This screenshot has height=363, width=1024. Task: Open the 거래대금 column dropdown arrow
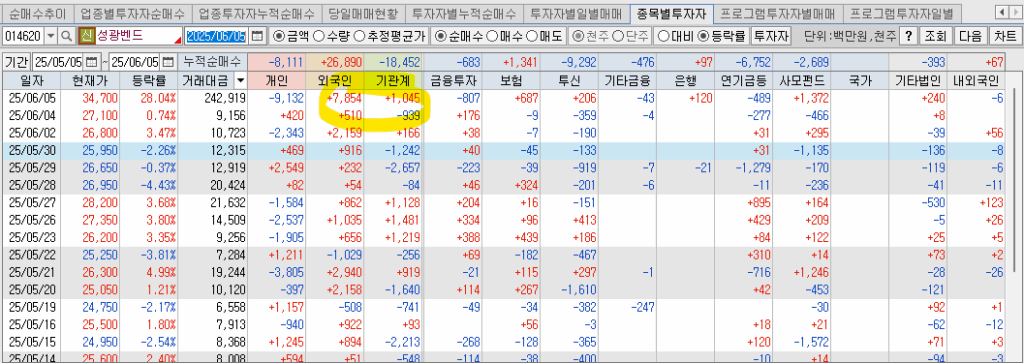[241, 81]
